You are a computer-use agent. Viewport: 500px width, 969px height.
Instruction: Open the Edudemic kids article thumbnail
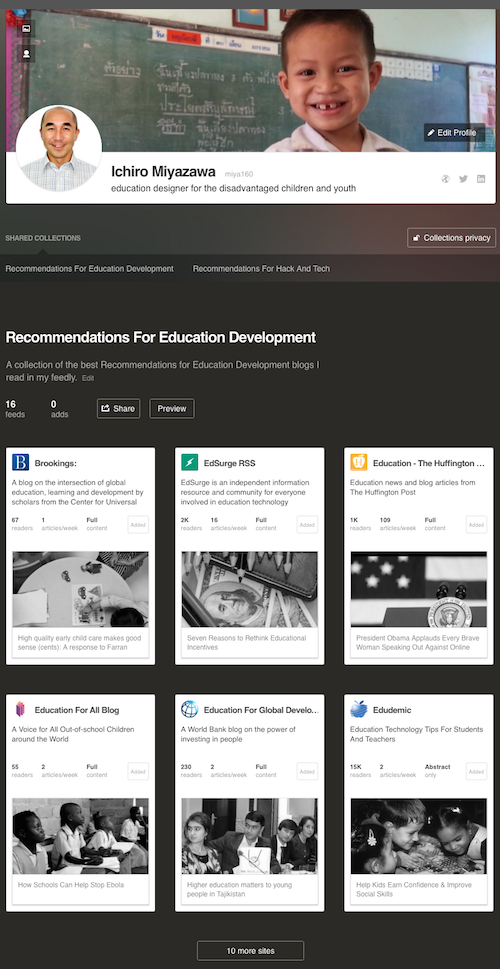pos(418,836)
